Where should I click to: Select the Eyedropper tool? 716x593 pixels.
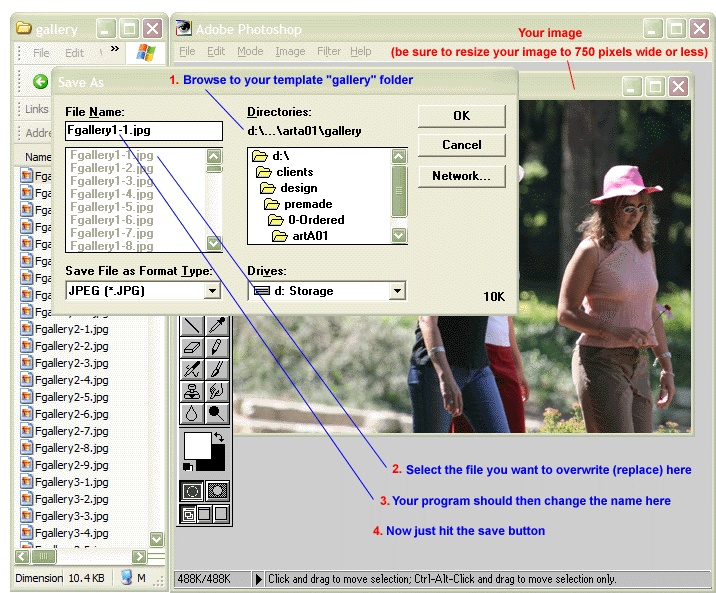point(217,326)
